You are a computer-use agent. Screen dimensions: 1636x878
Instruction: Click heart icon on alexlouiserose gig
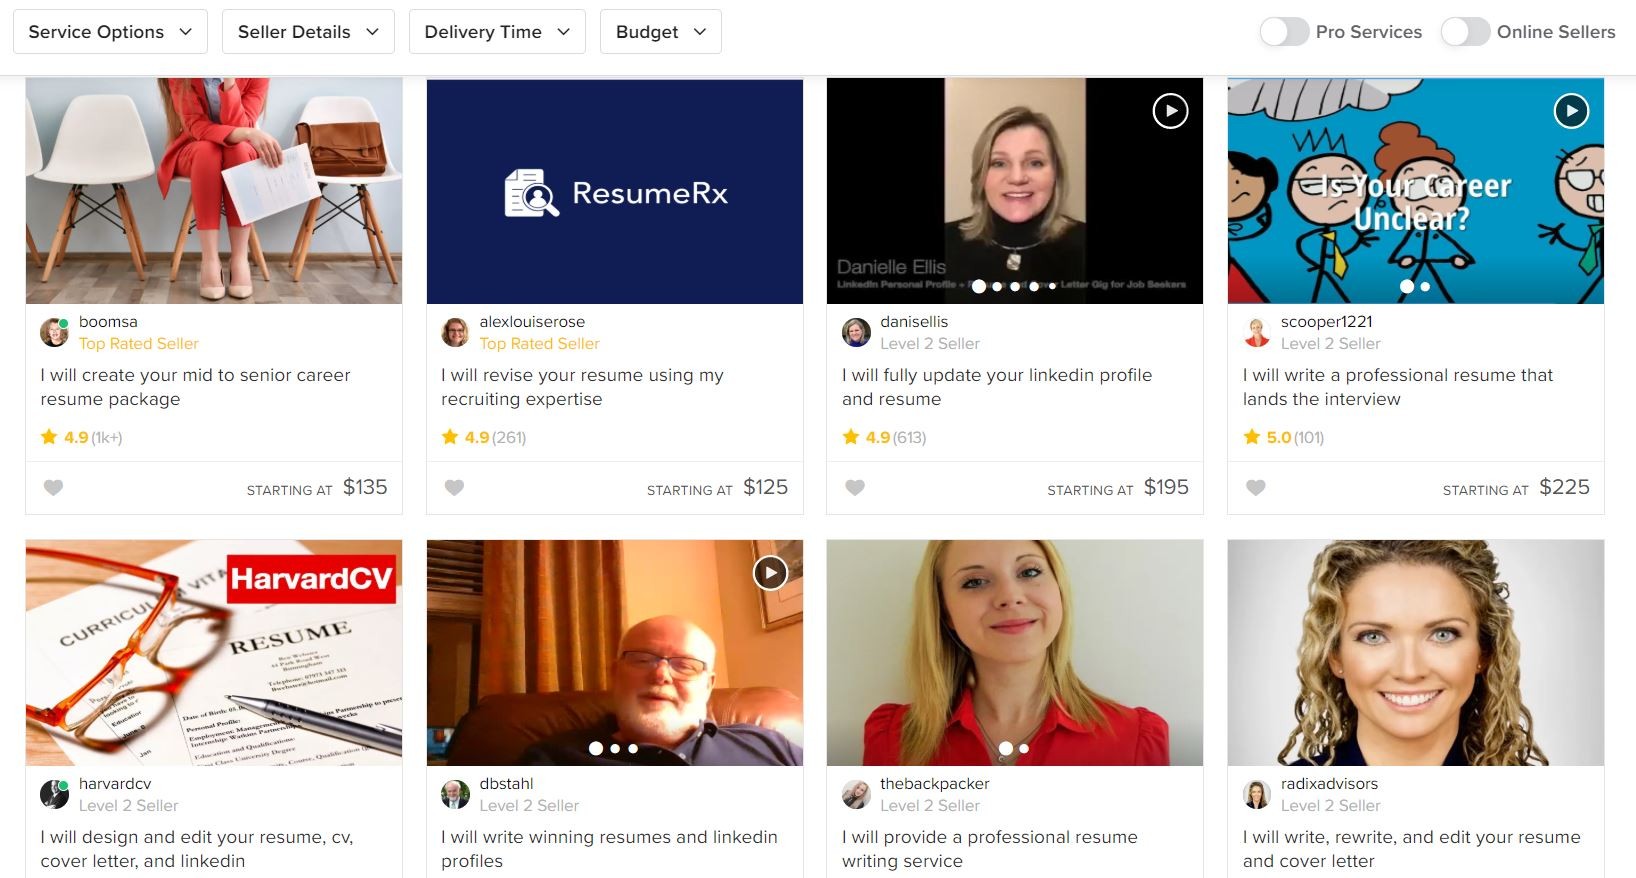tap(454, 488)
